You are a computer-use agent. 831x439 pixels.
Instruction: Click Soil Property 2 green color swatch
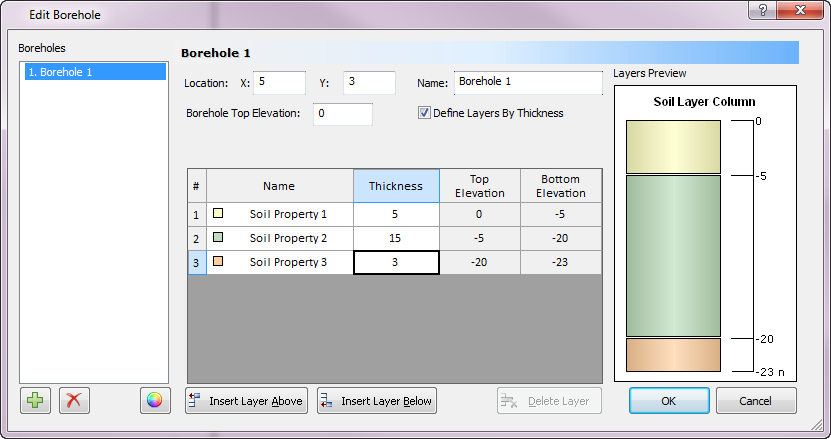click(218, 237)
